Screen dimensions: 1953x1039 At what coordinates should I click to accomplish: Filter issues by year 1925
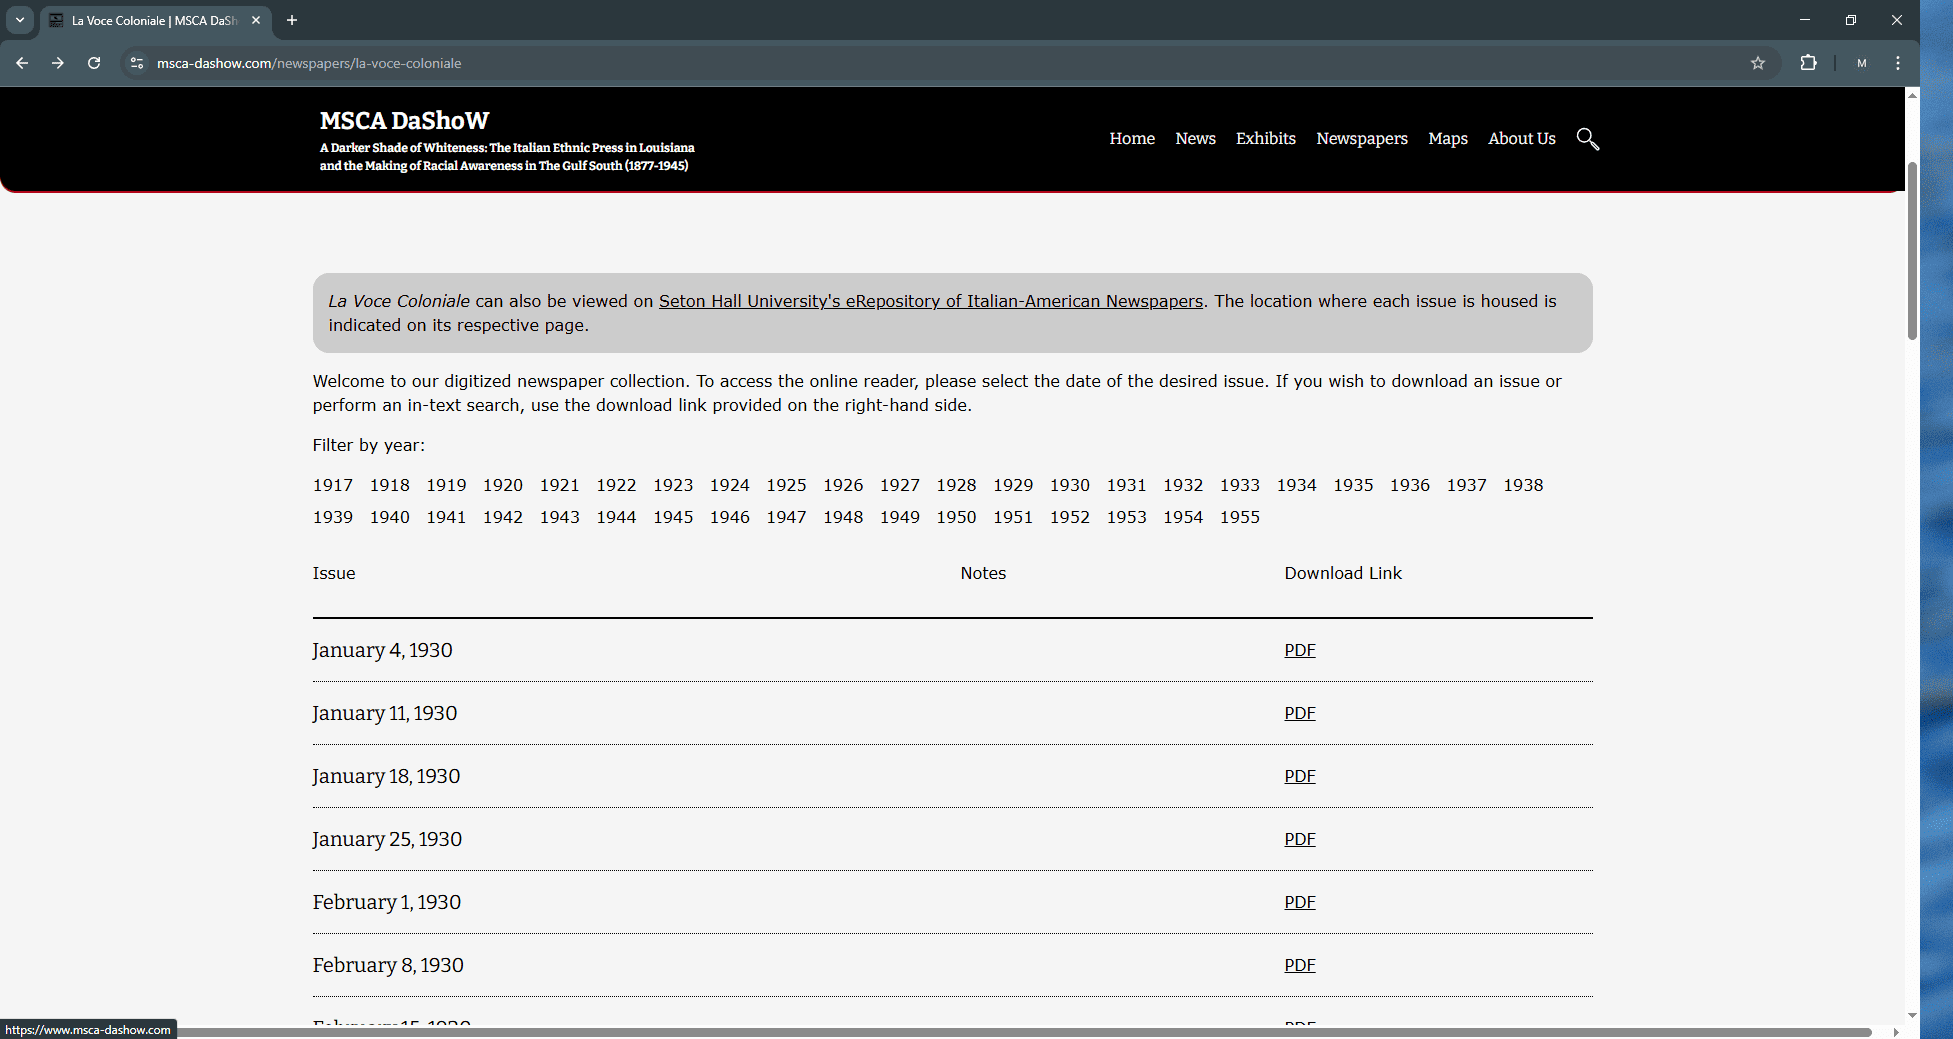click(x=786, y=485)
